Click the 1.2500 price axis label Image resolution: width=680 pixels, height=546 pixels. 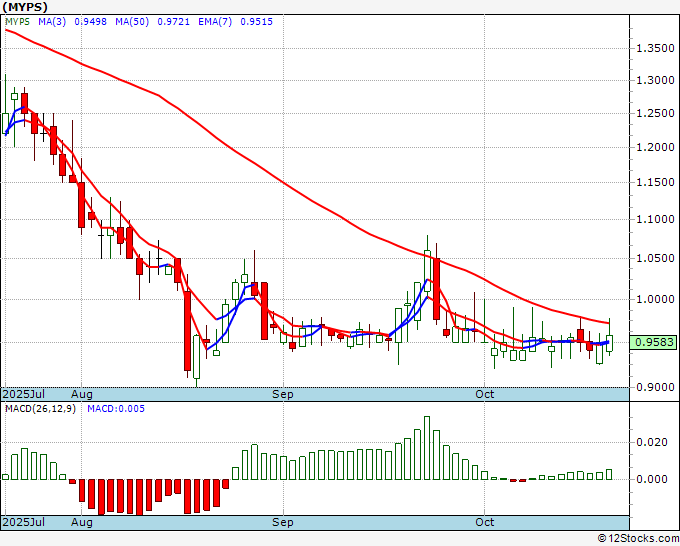coord(655,113)
